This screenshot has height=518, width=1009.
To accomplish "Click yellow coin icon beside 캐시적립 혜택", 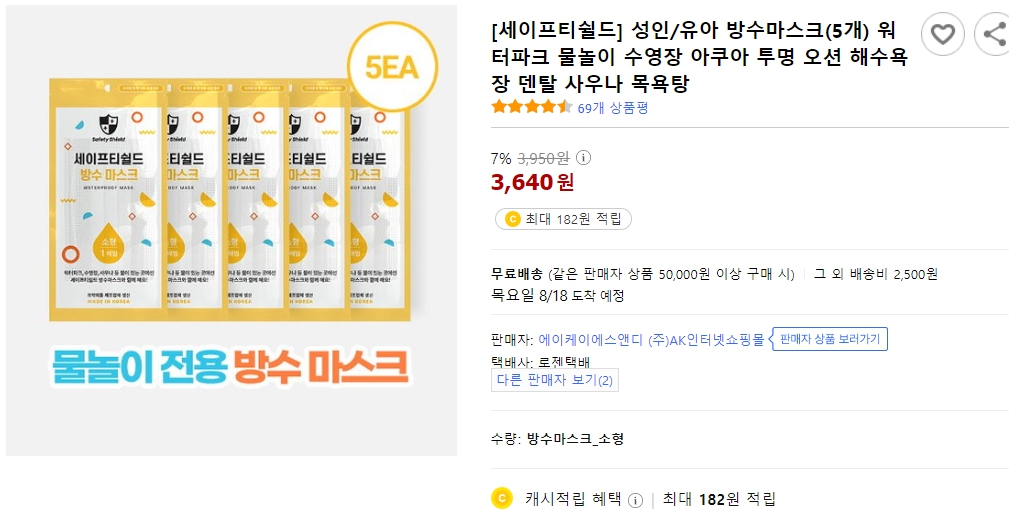I will 501,498.
